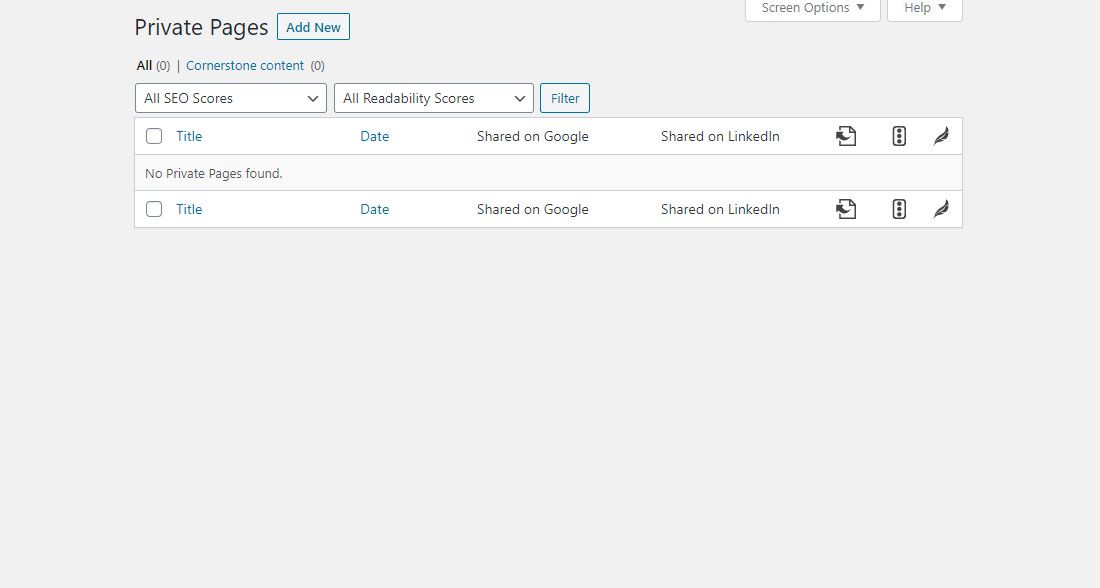Click the SEO score traffic-light icon in header

click(899, 136)
